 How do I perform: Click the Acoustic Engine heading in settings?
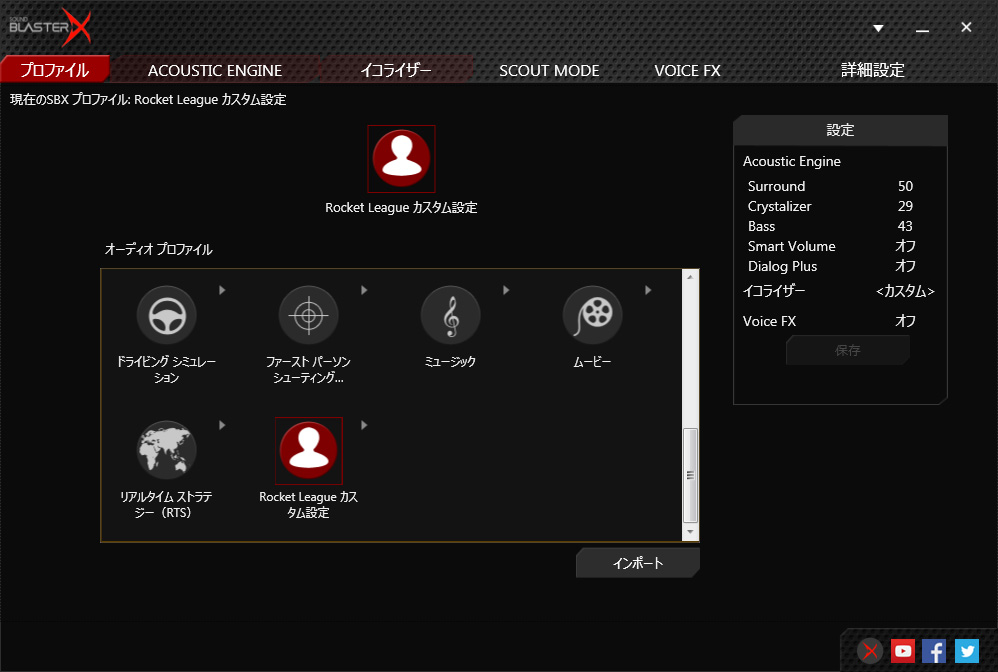(x=792, y=162)
